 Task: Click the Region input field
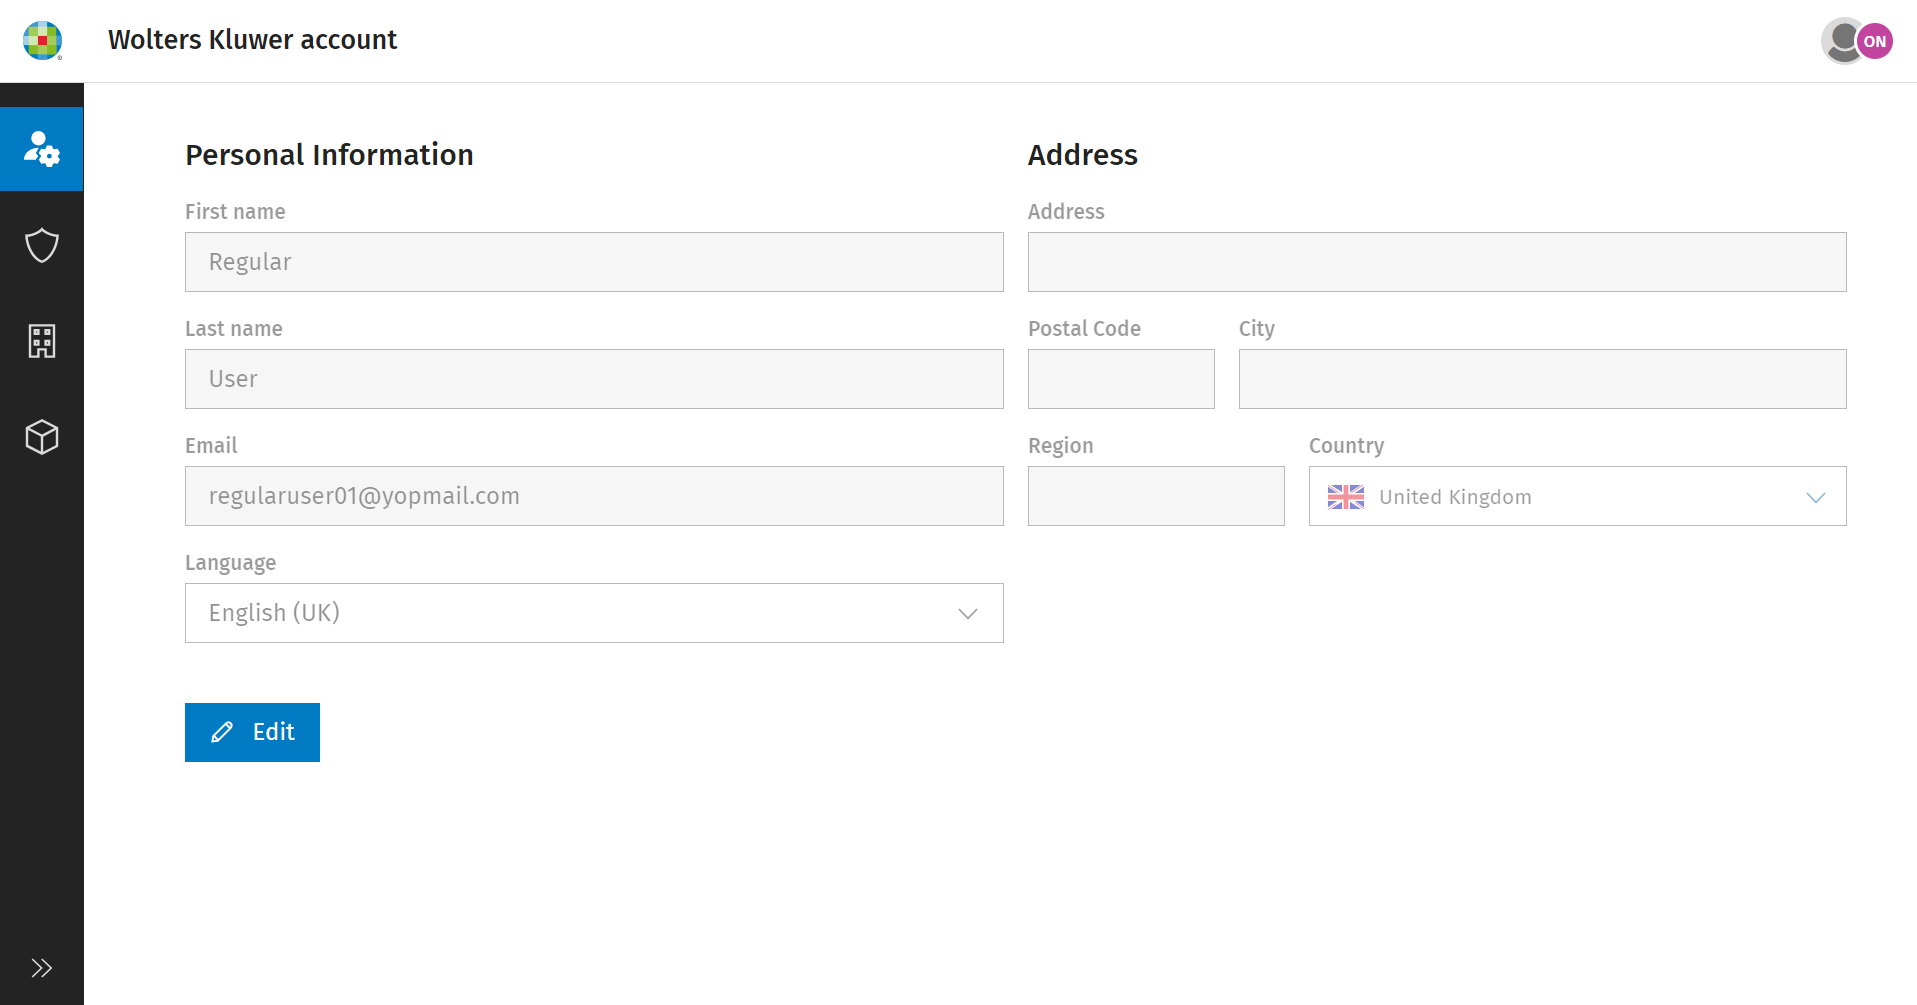click(1156, 496)
